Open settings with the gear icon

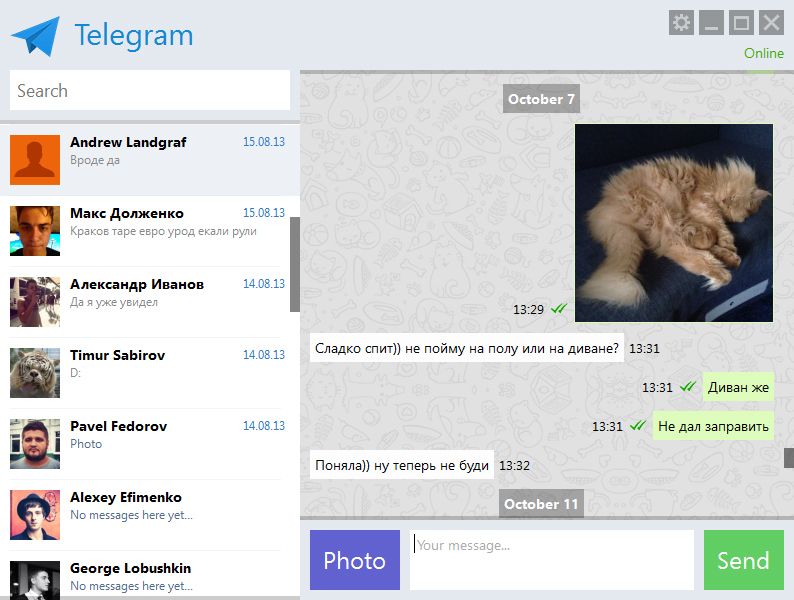tap(681, 23)
